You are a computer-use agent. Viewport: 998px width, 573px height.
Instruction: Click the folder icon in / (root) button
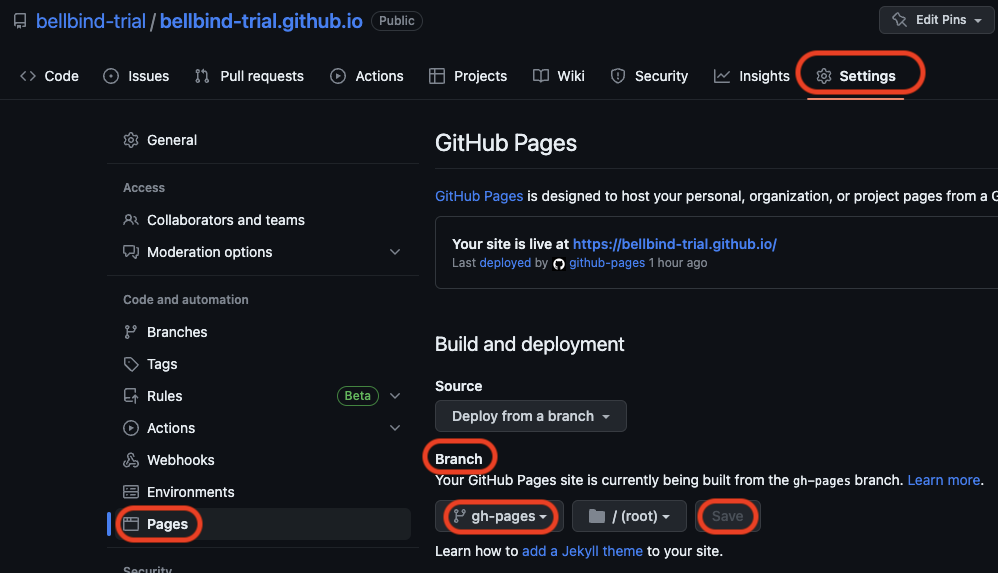[x=596, y=516]
